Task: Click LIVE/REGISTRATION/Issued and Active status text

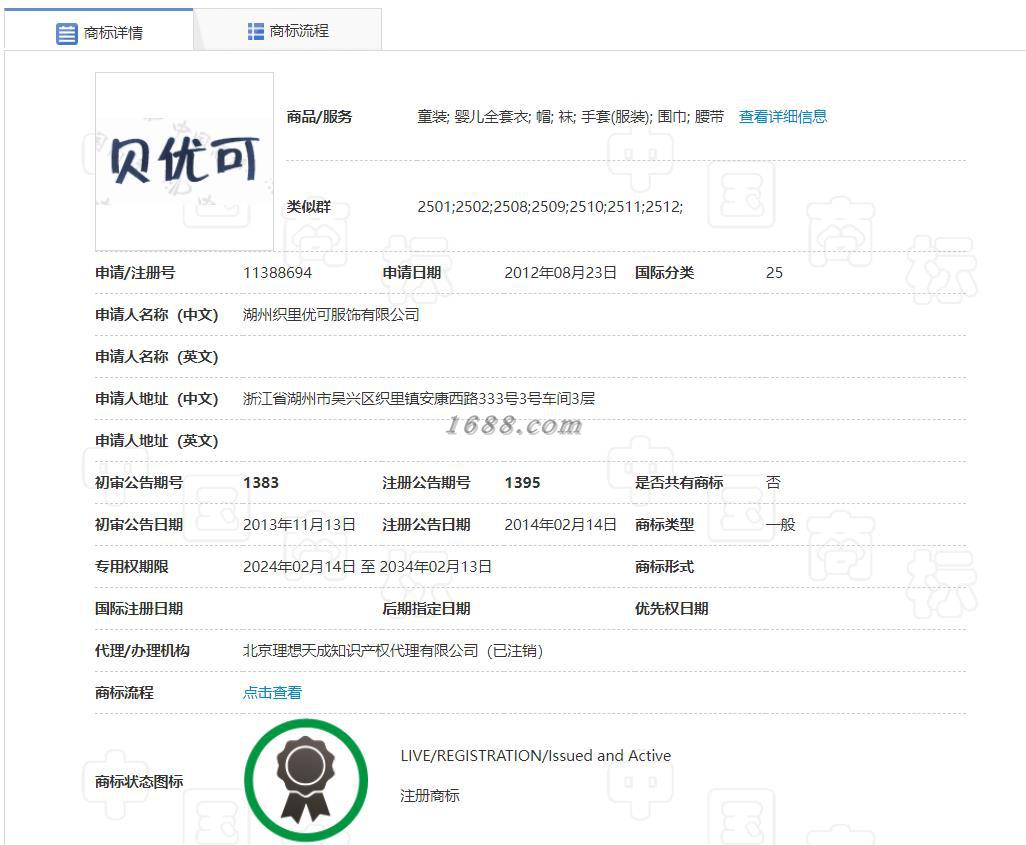Action: tap(535, 755)
